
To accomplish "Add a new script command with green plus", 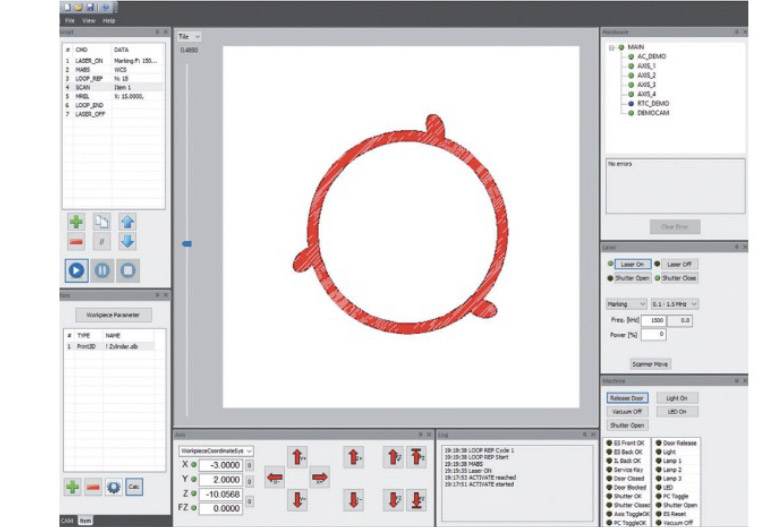I will point(76,221).
